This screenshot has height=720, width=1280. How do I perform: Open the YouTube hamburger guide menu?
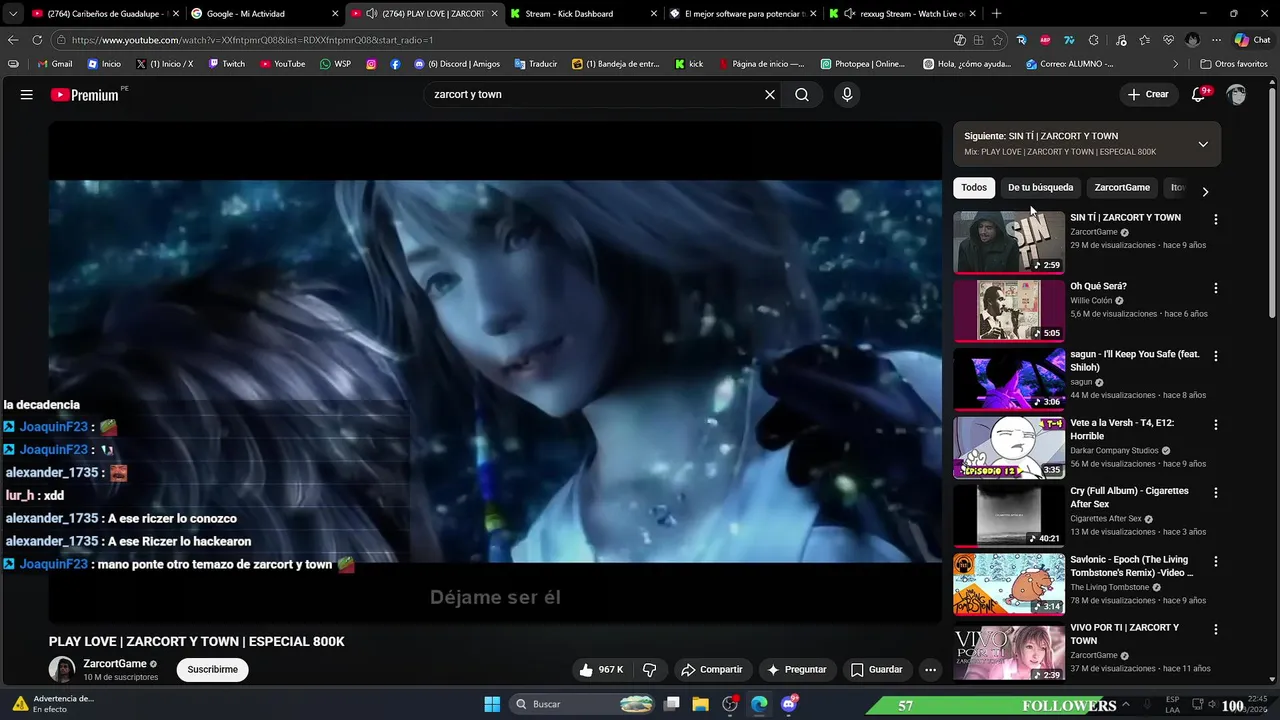point(27,95)
